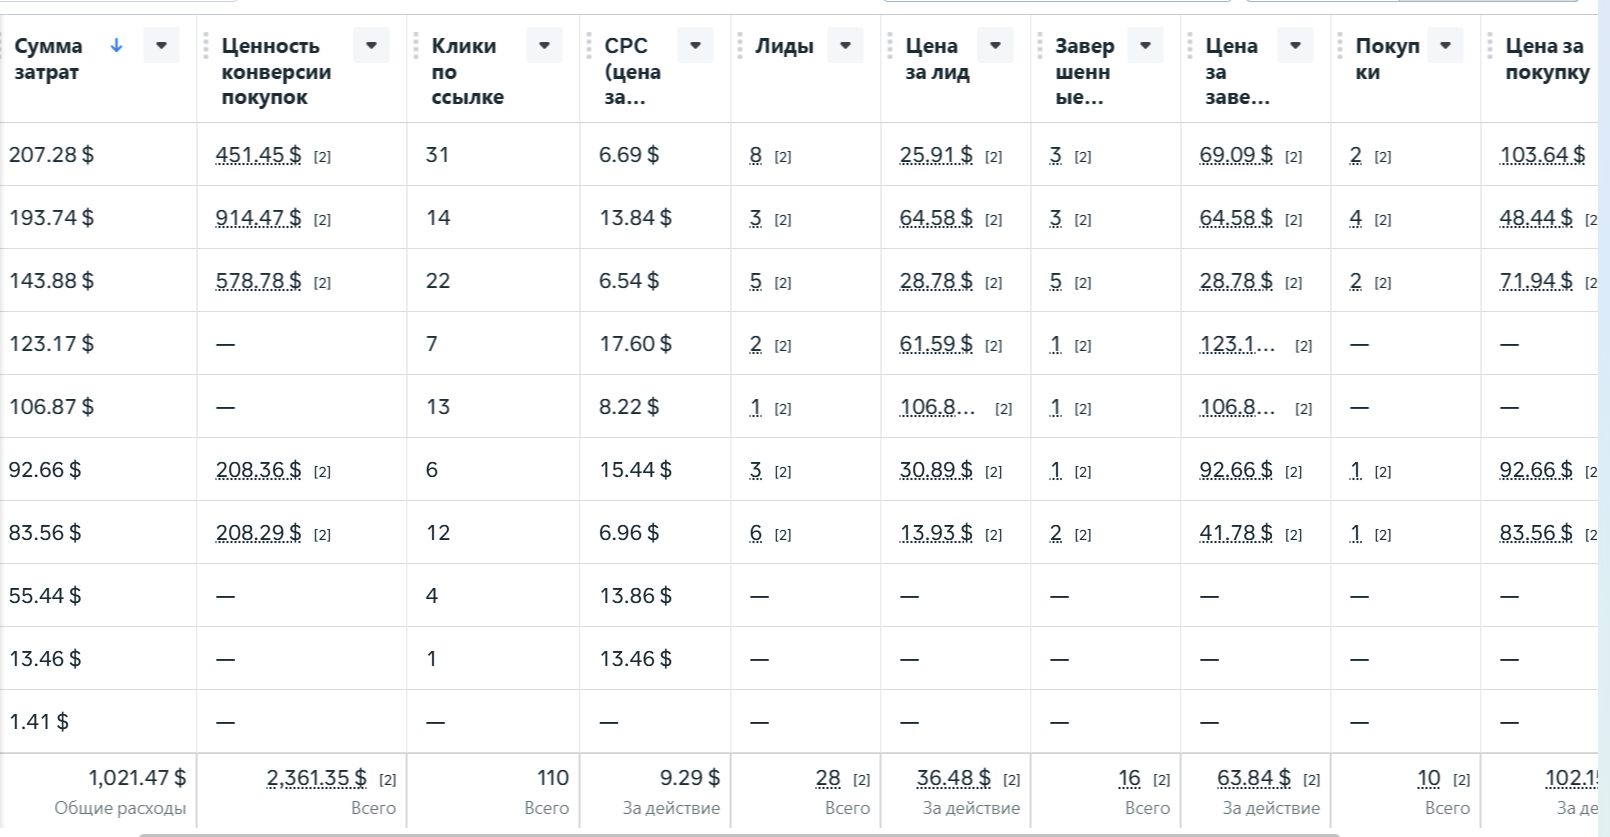Open the Сумма затрат column dropdown
Screen dimensions: 1610x837
click(161, 45)
